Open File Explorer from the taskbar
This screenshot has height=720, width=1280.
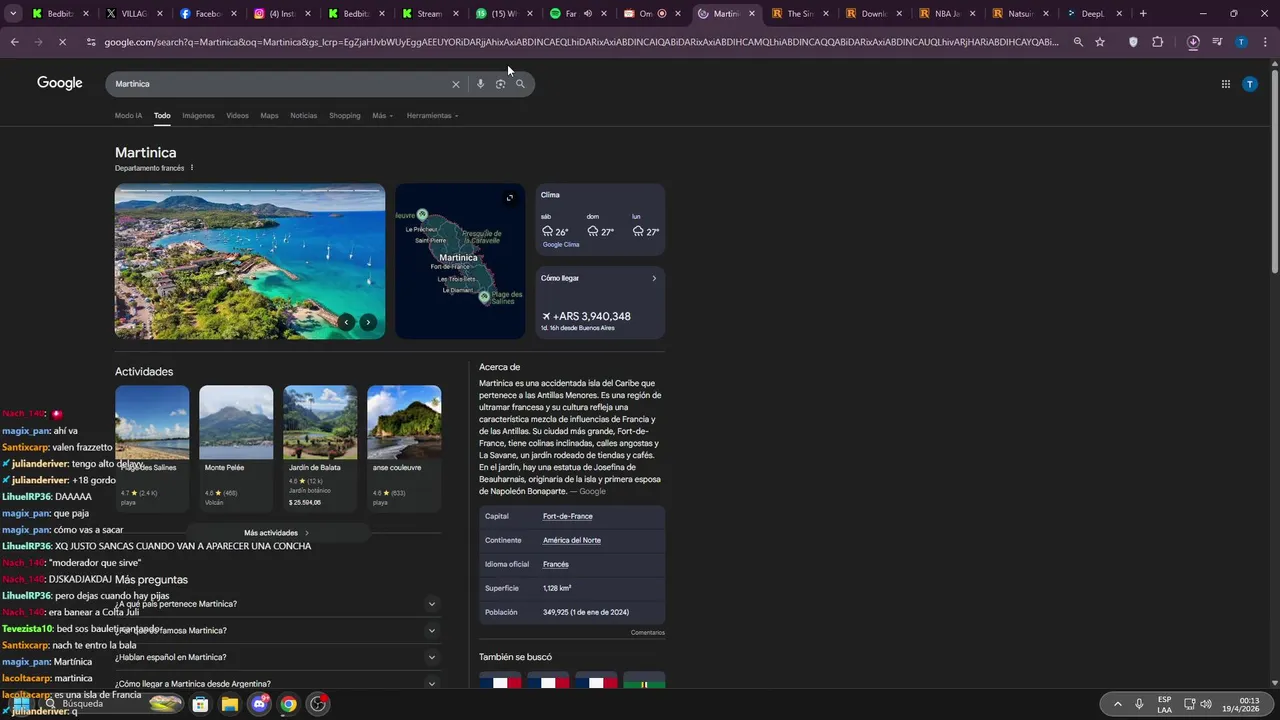click(229, 704)
